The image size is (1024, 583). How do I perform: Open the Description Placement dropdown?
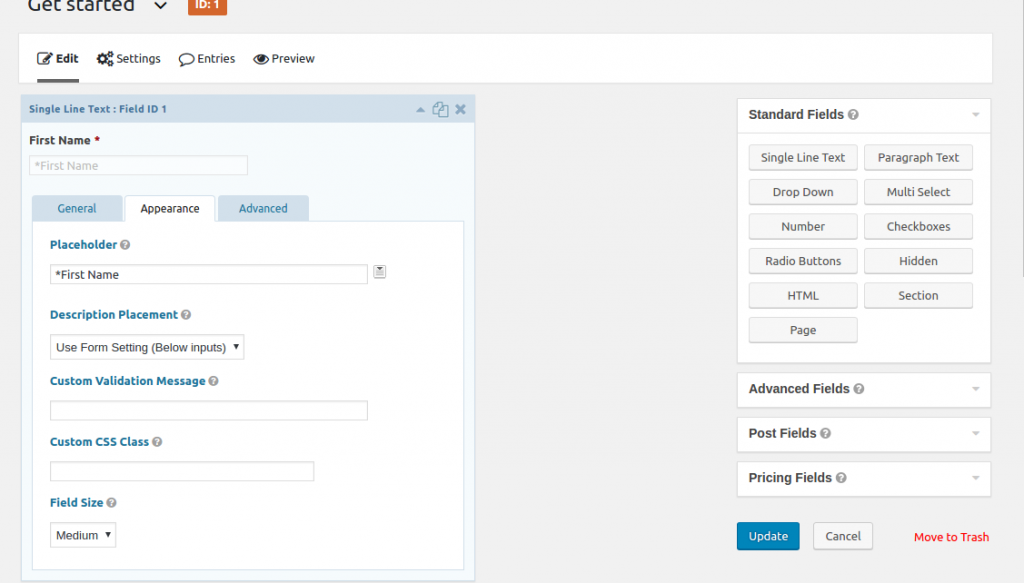(147, 347)
